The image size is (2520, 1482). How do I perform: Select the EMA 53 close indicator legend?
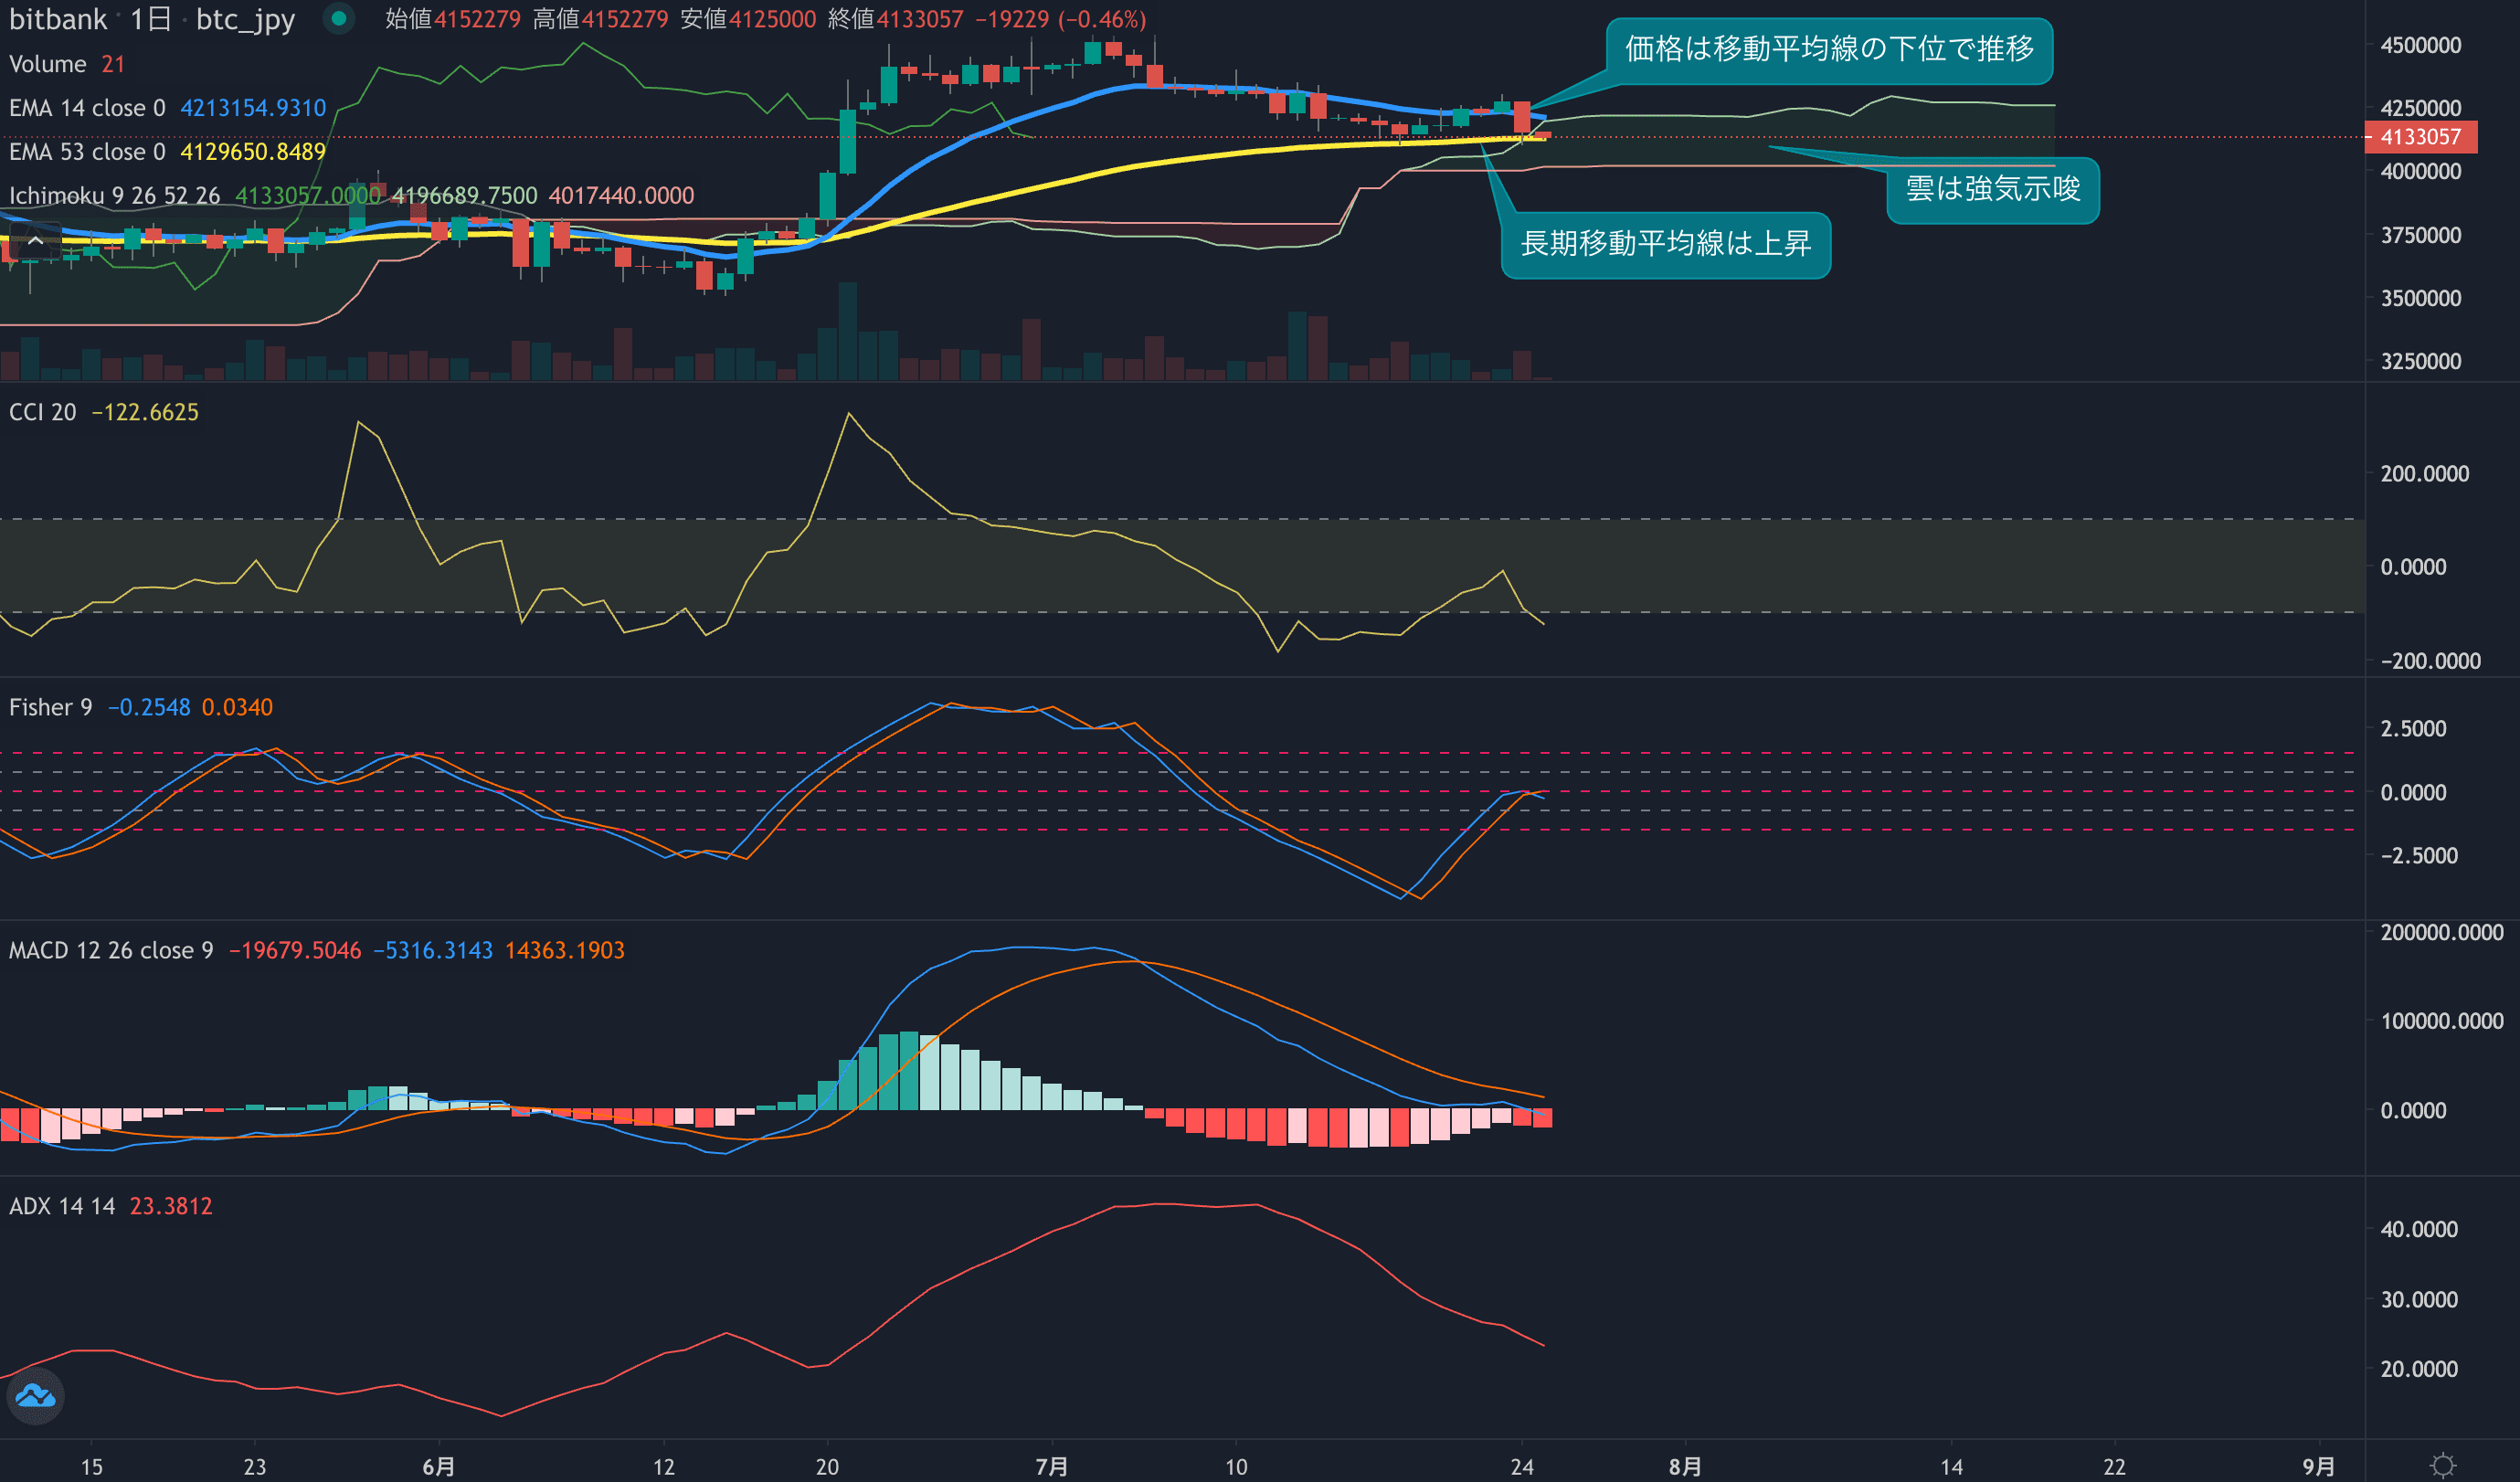[x=87, y=152]
